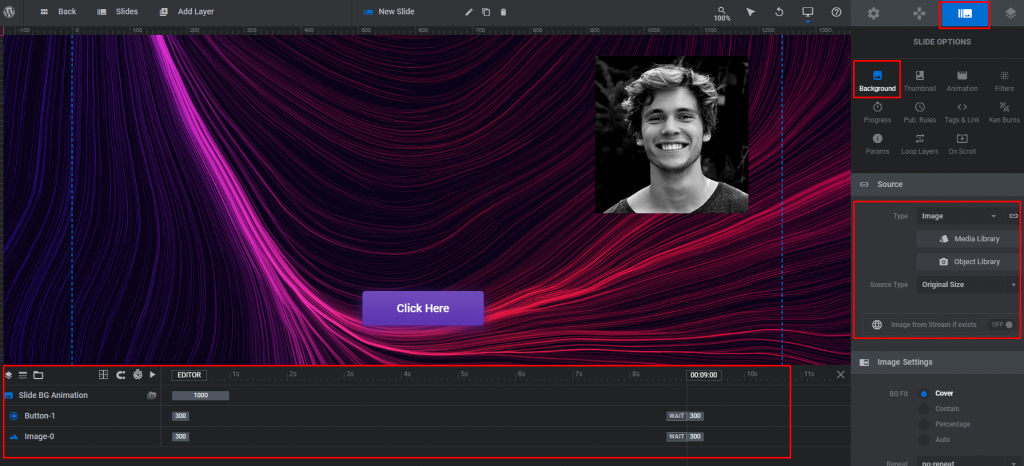This screenshot has width=1024, height=466.
Task: Play the timeline preview
Action: (153, 375)
